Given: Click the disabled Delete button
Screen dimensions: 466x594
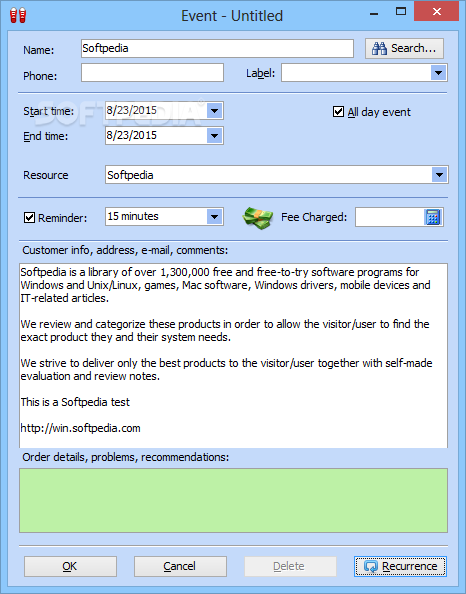Looking at the screenshot, I should tap(290, 566).
